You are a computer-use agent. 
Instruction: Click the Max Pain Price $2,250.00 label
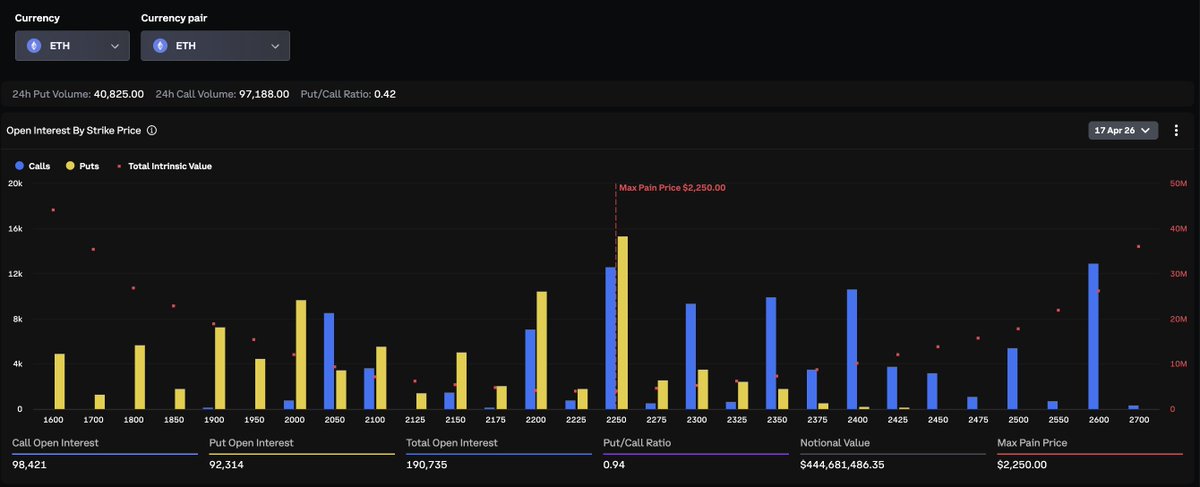(672, 187)
